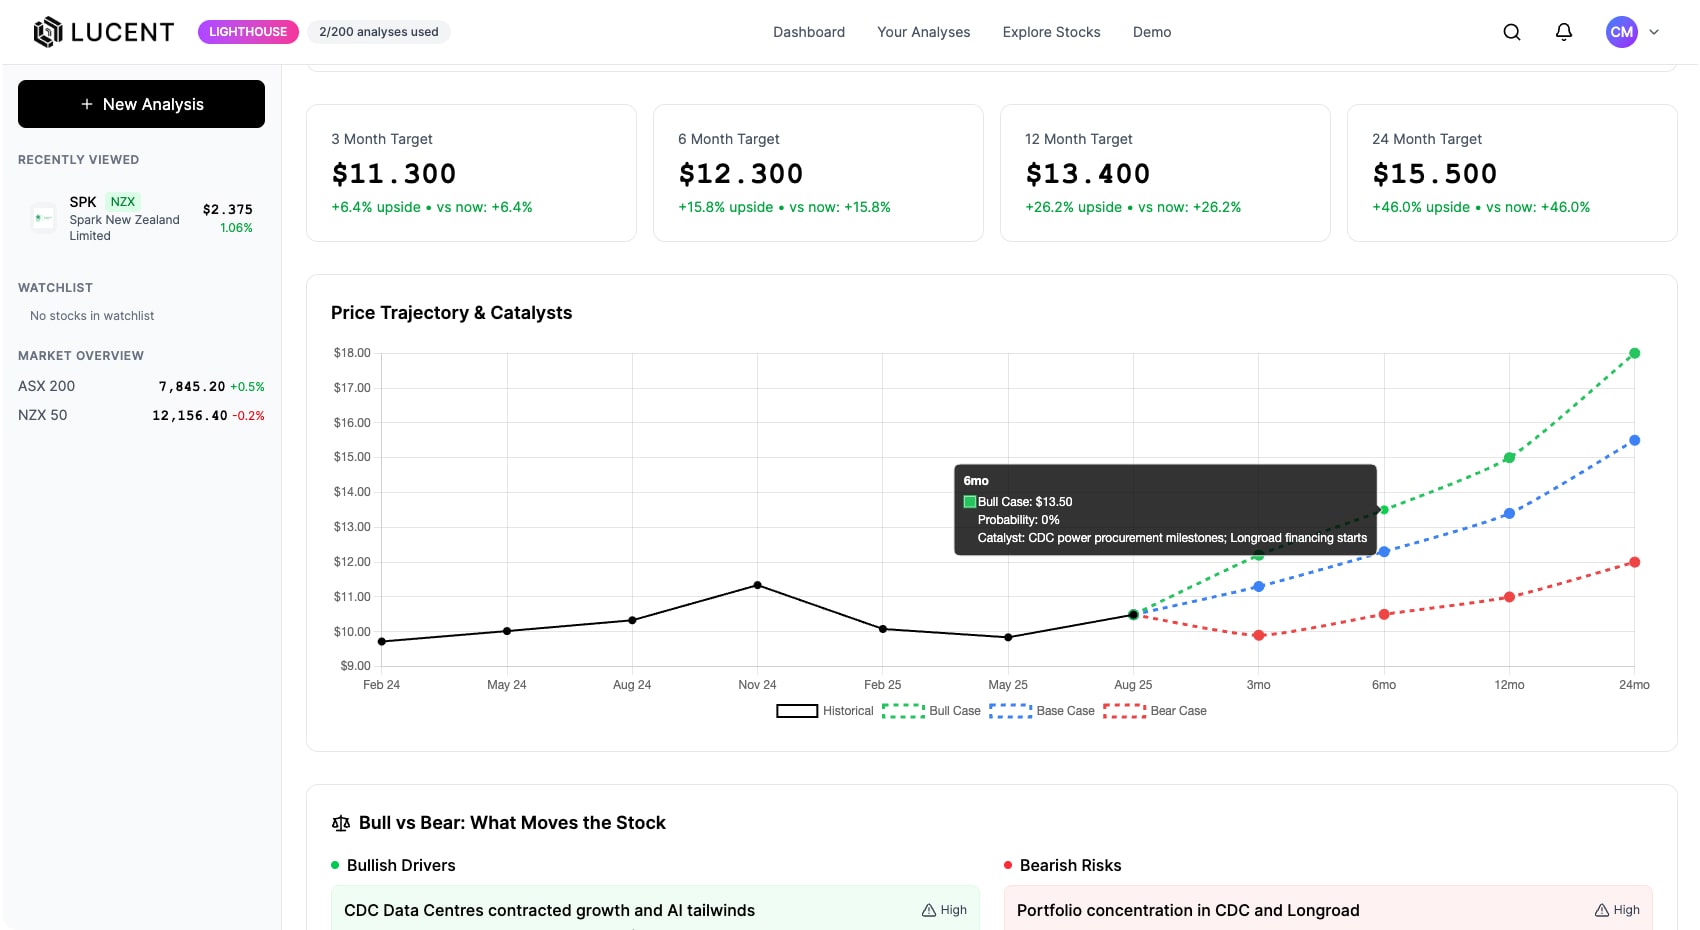Open Your Analyses page
Image resolution: width=1700 pixels, height=930 pixels.
[x=923, y=32]
